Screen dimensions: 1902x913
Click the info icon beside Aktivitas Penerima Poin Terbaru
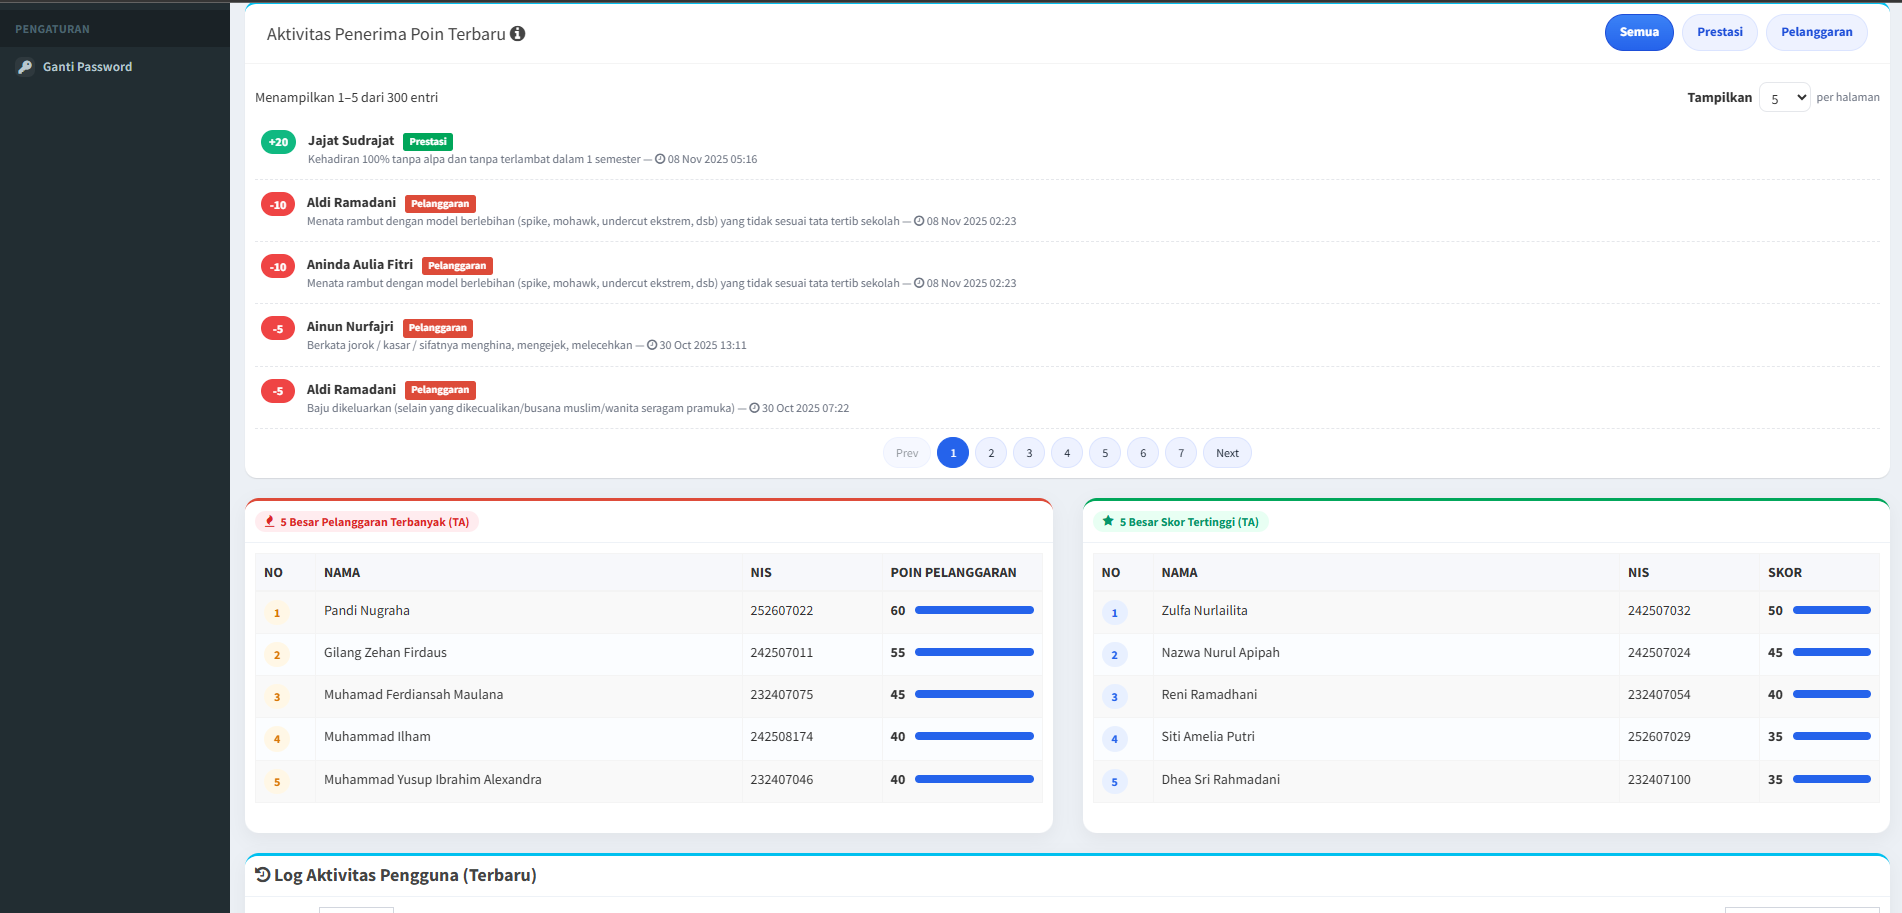517,33
